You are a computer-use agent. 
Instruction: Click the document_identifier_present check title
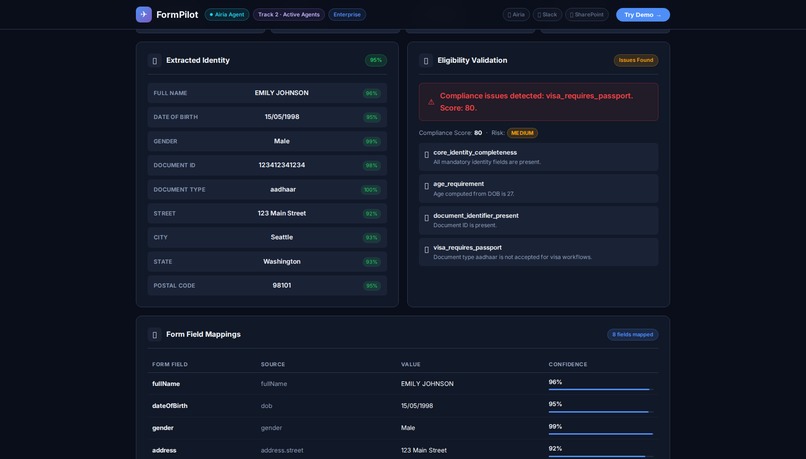[x=476, y=216]
